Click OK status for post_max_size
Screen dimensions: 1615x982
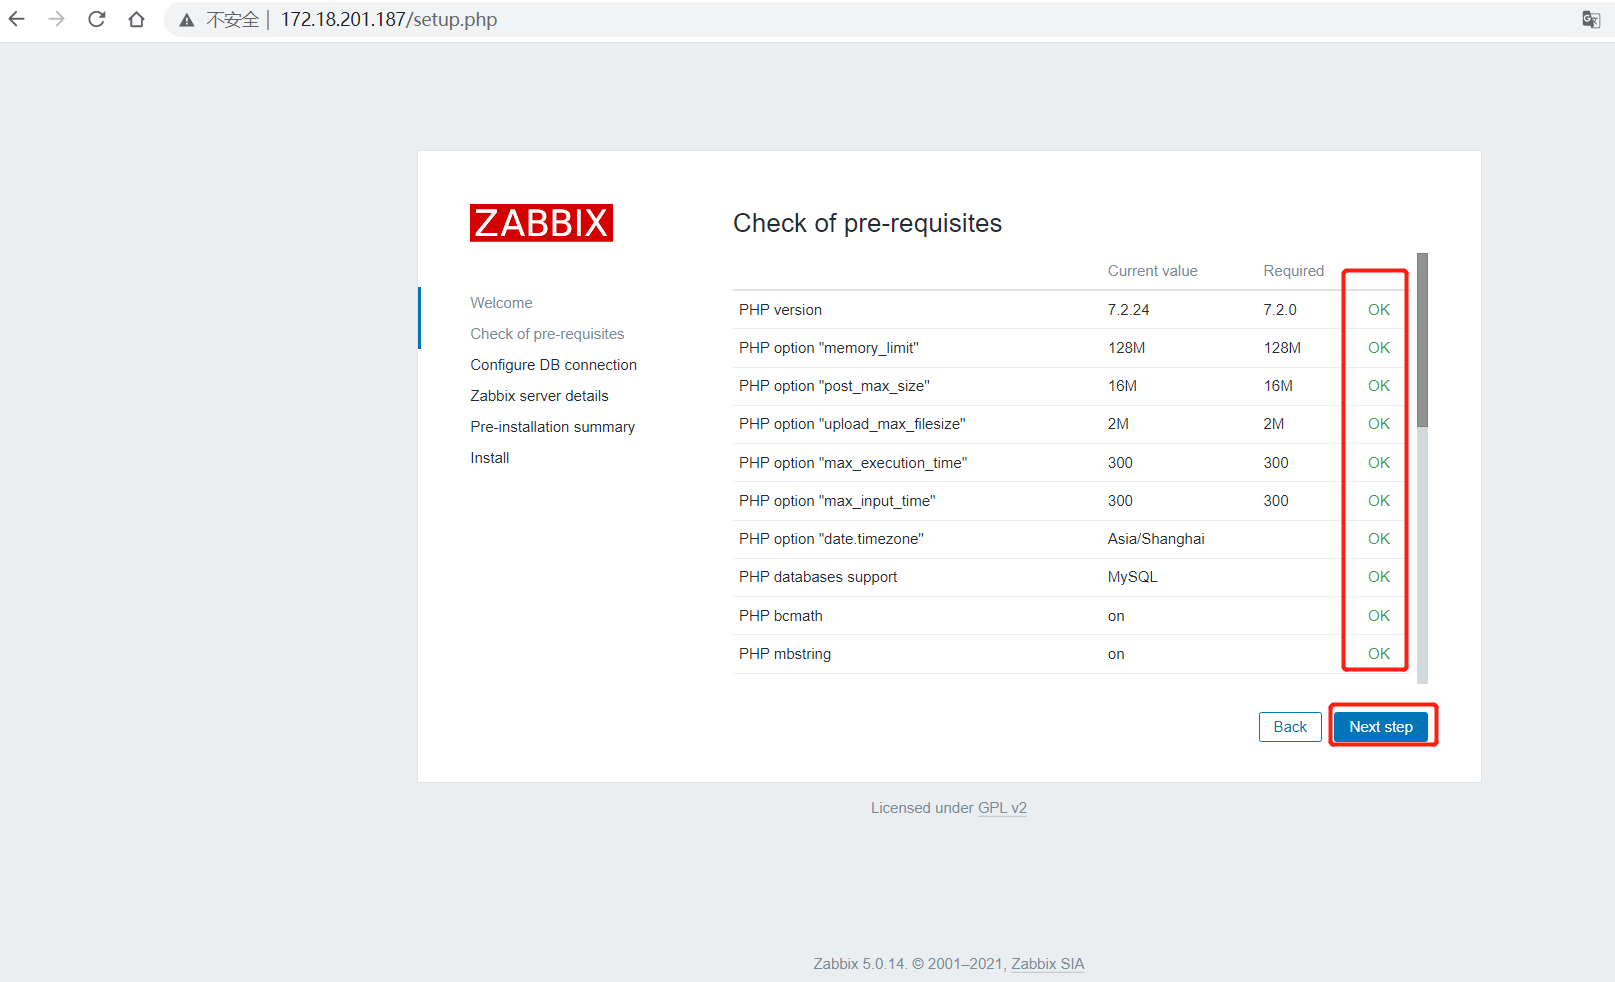(x=1379, y=386)
